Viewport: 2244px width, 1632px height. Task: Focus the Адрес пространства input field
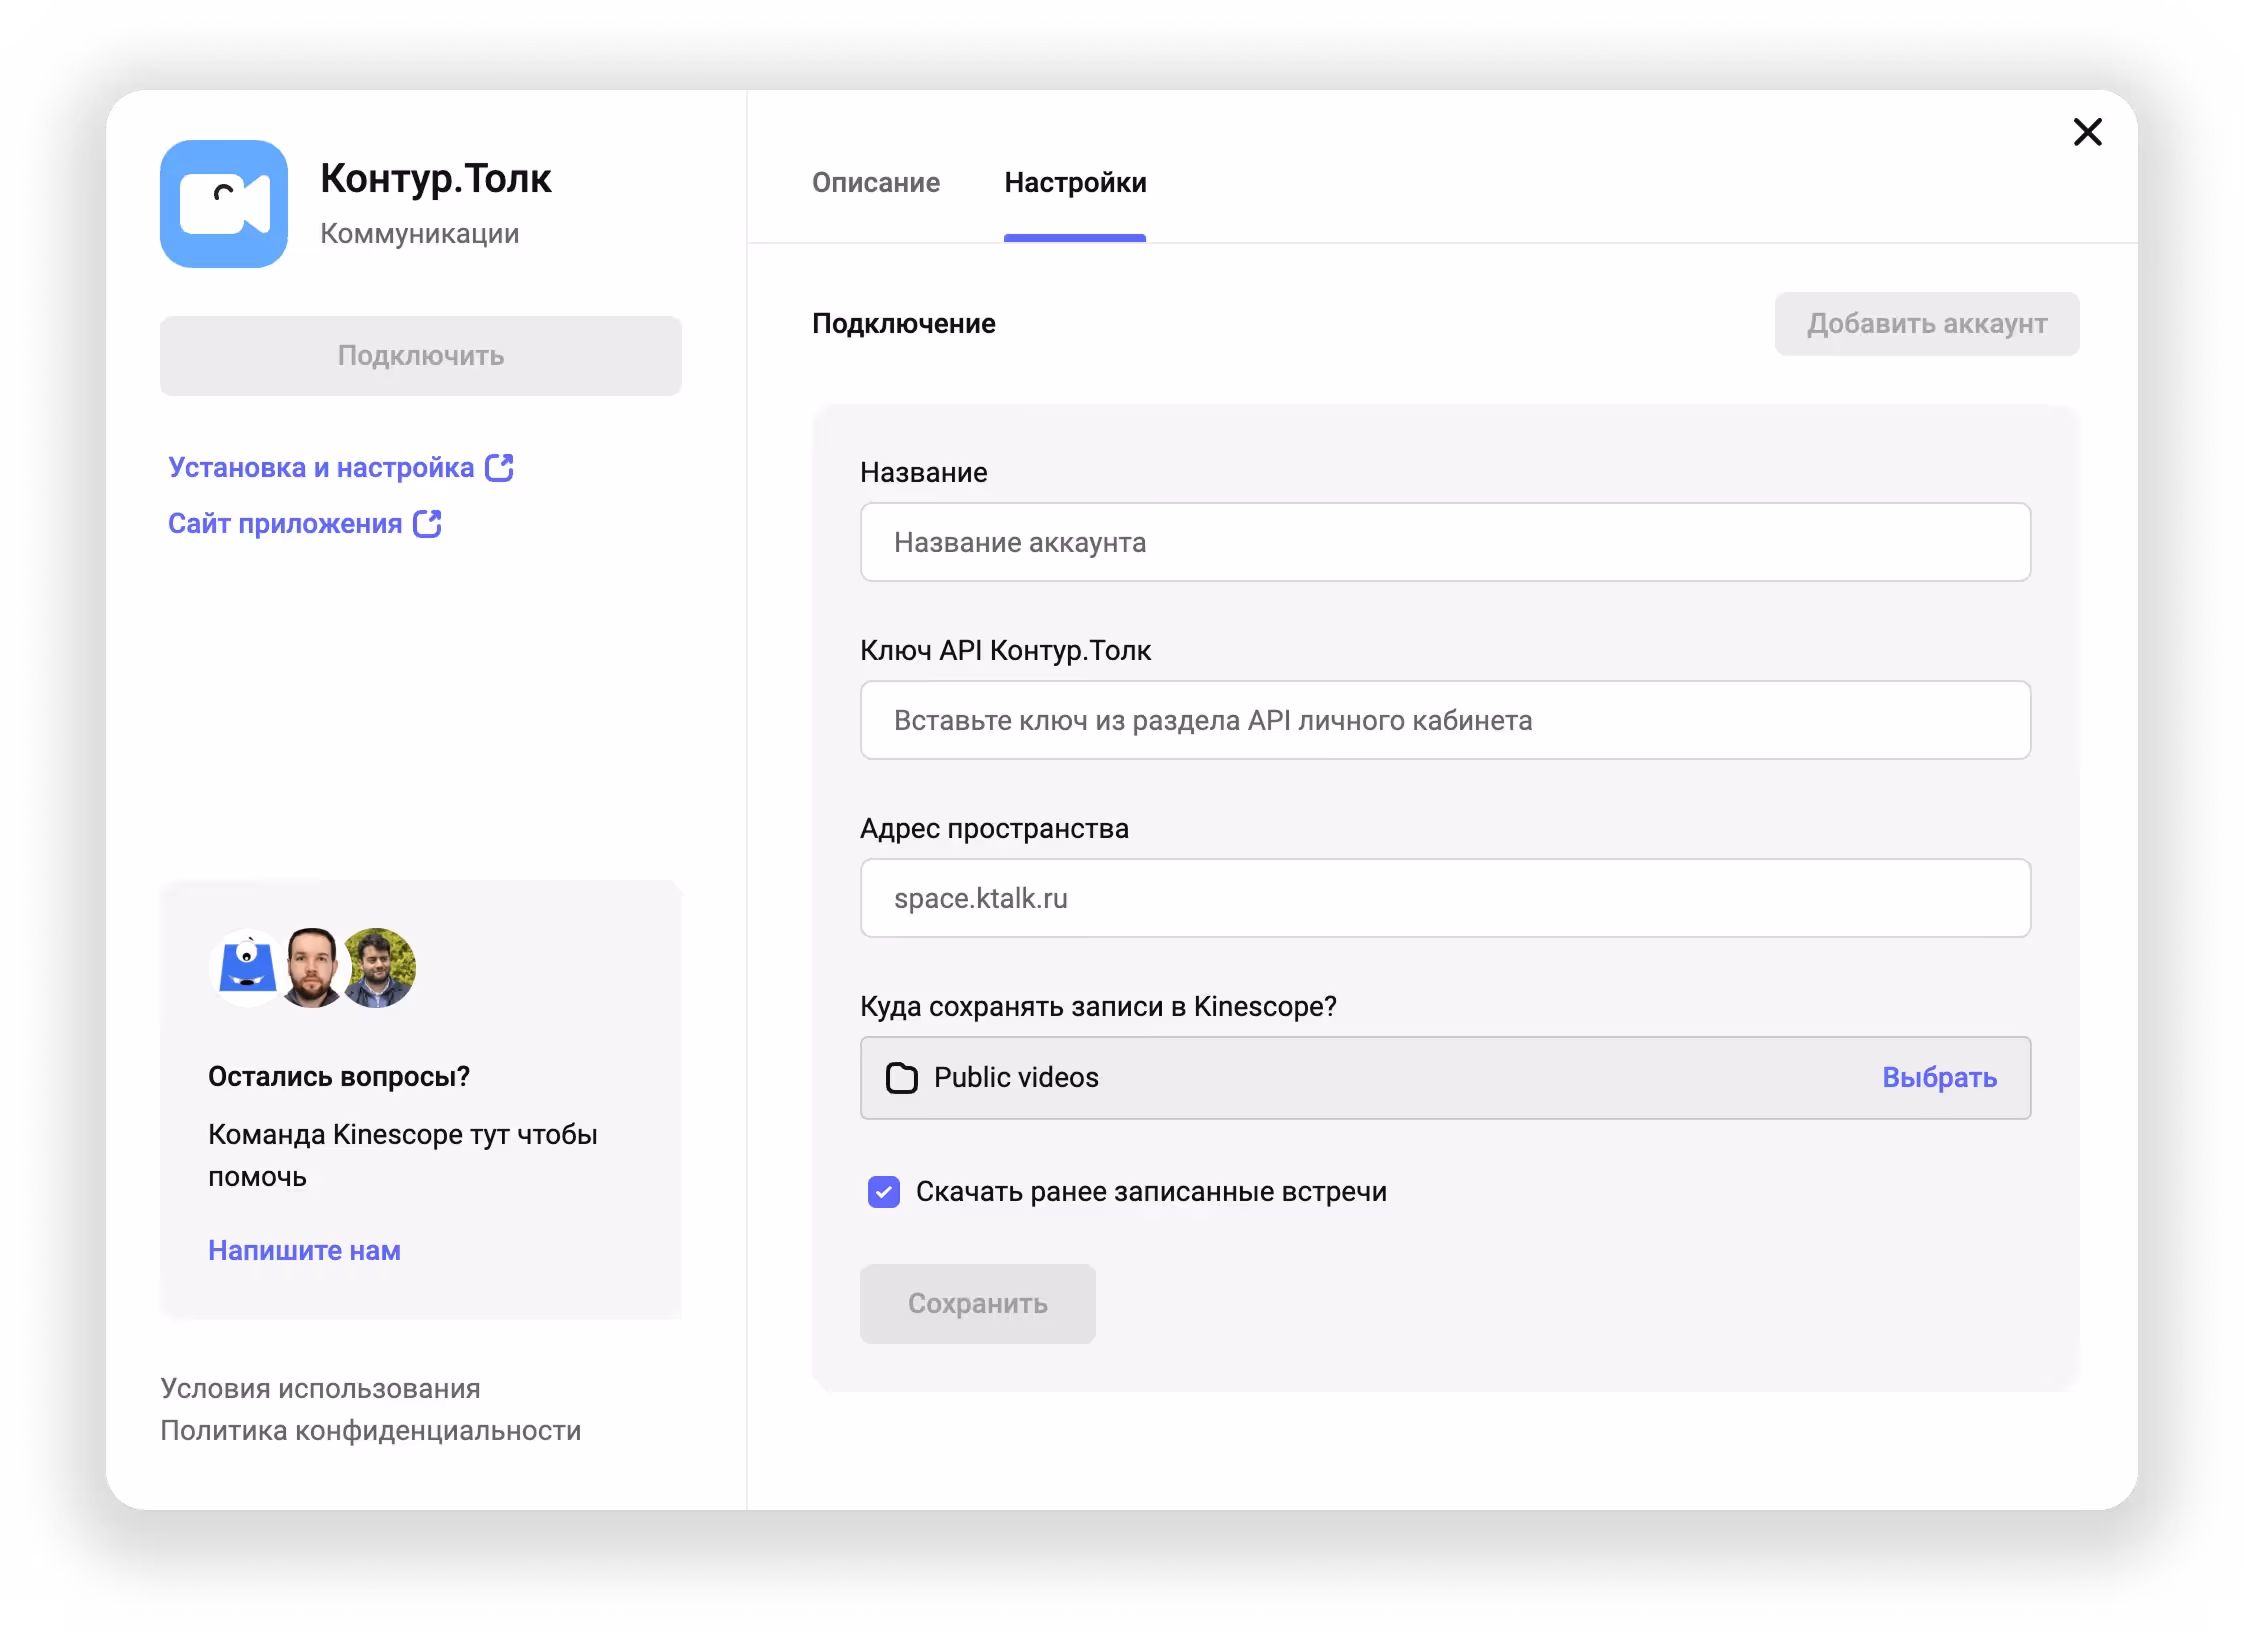[1445, 898]
